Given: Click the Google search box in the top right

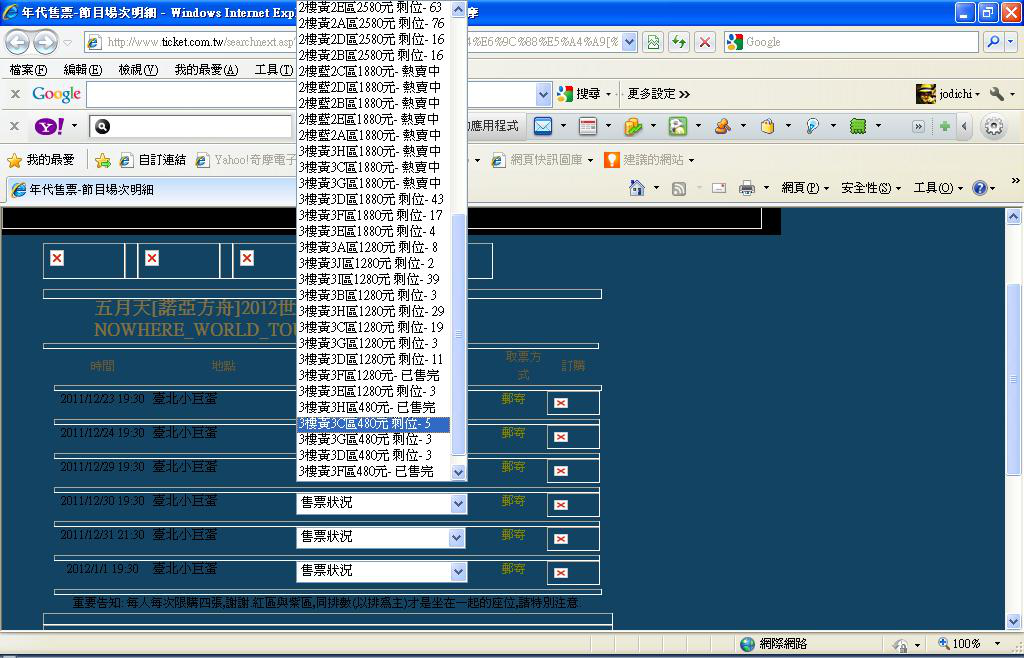Looking at the screenshot, I should [x=851, y=42].
